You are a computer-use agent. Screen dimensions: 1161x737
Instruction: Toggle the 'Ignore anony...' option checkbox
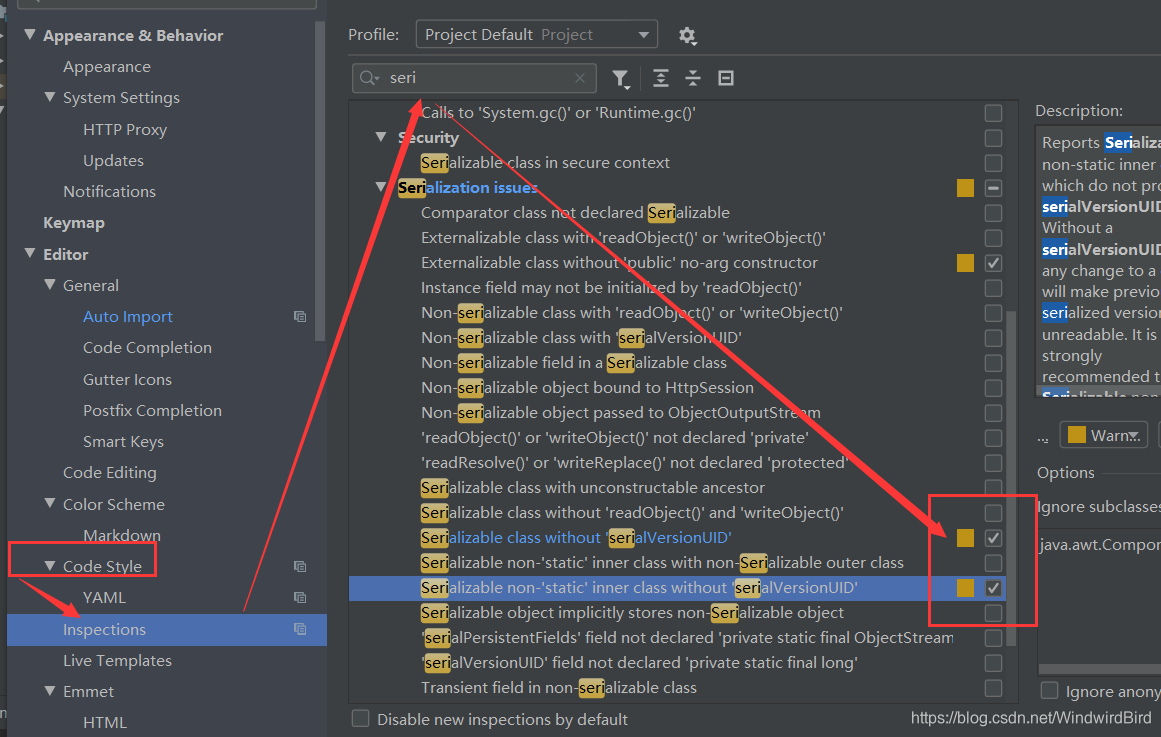click(x=1049, y=690)
